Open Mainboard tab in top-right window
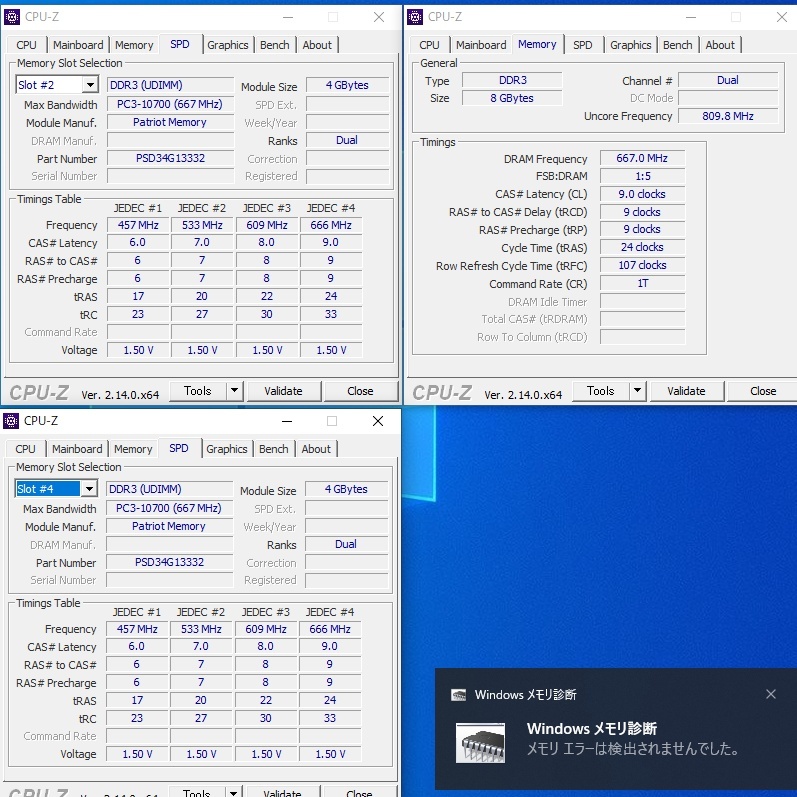797x797 pixels. click(x=481, y=45)
